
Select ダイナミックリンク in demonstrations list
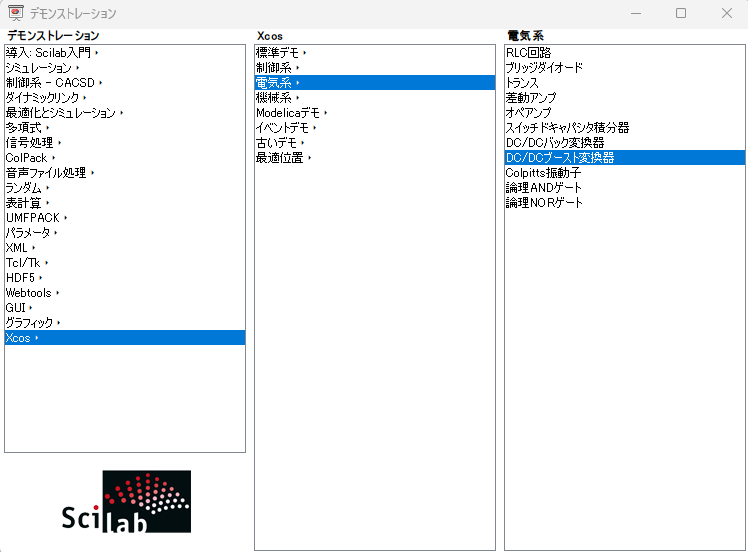click(x=125, y=97)
